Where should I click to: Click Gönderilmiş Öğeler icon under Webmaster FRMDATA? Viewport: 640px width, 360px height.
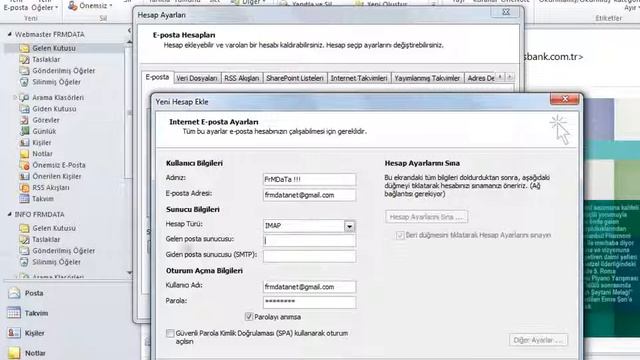pos(24,71)
